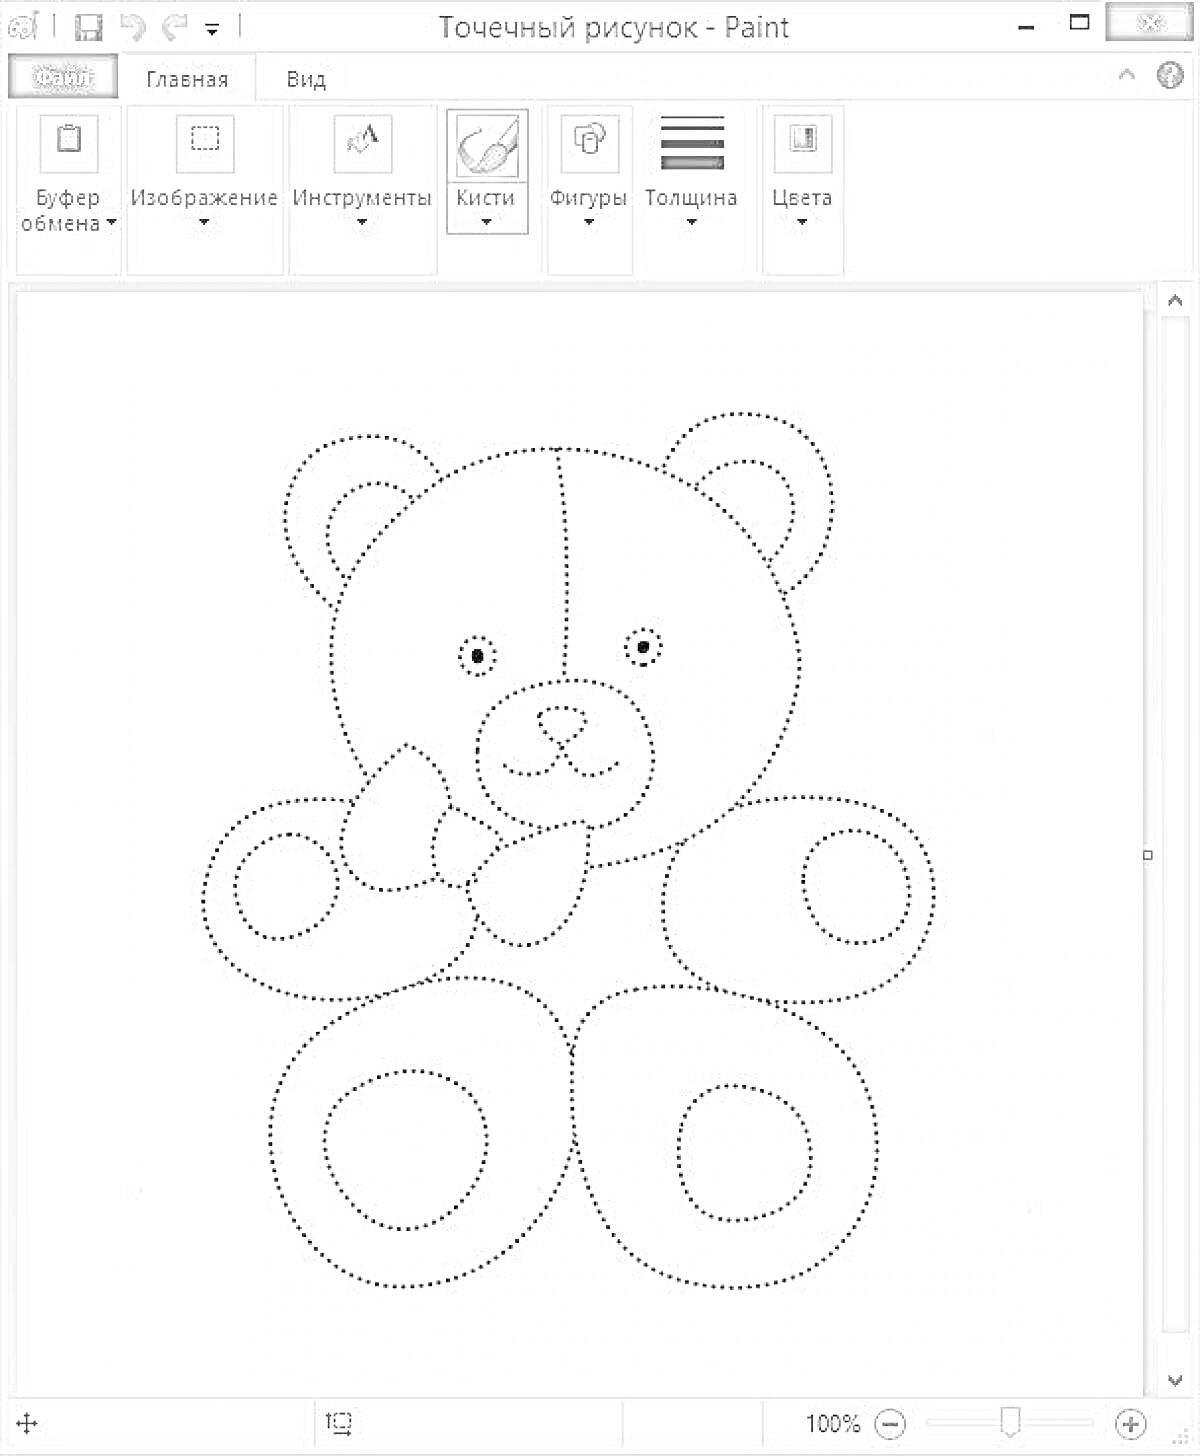Expand the Буфер обмена dropdown arrow

tap(111, 223)
